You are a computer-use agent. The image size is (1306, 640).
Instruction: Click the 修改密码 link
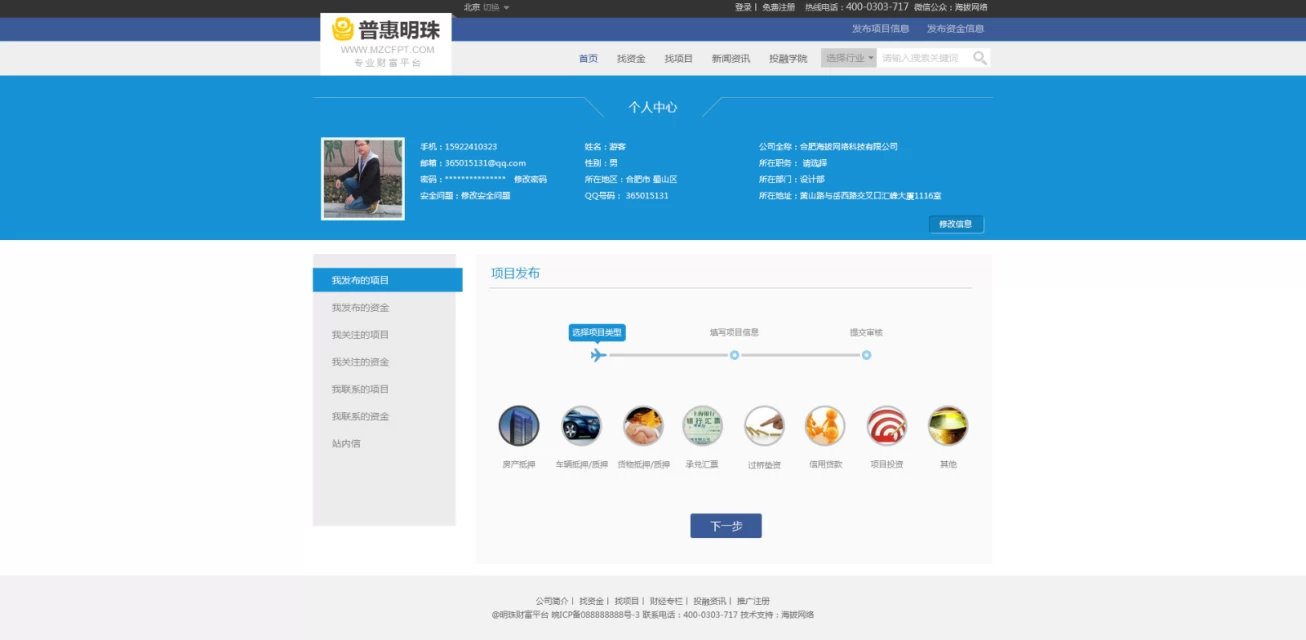point(530,179)
